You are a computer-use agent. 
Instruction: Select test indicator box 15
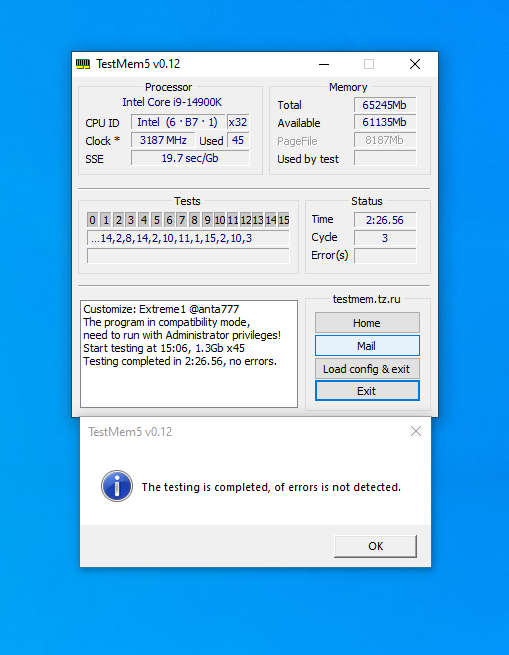pyautogui.click(x=284, y=220)
